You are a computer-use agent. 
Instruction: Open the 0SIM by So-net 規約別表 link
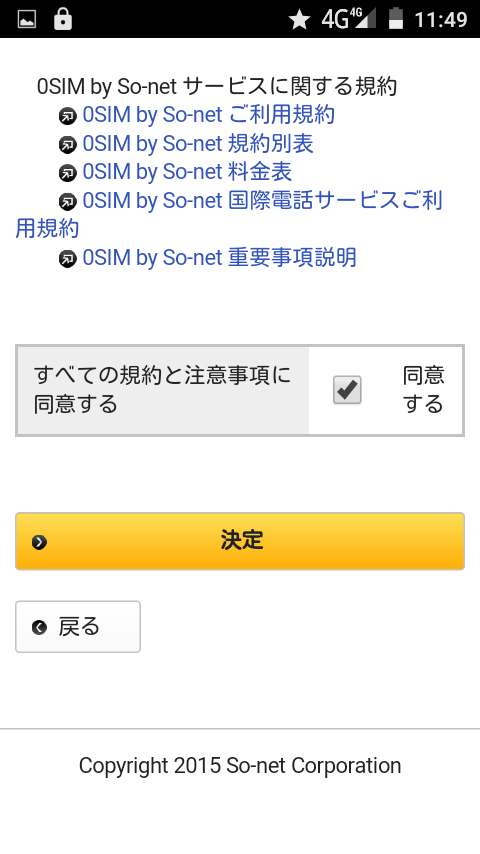click(x=198, y=144)
